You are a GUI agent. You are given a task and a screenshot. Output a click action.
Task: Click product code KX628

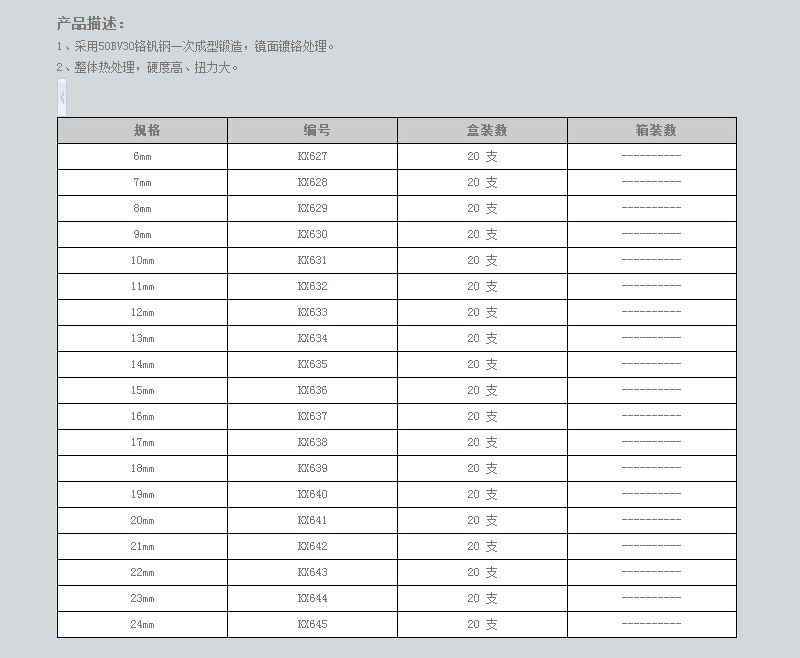coord(312,183)
